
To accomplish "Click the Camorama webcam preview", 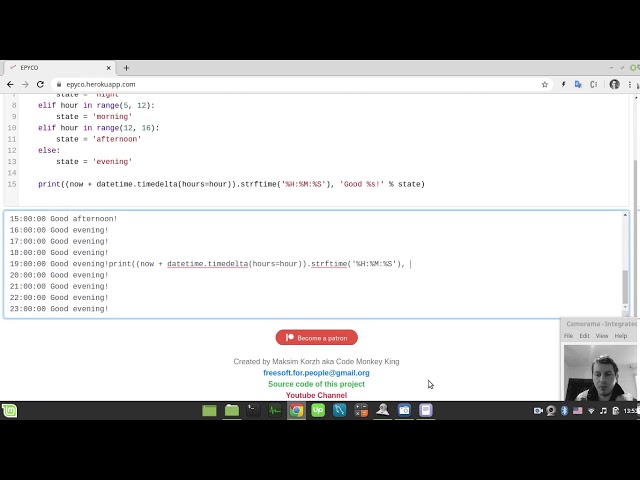I will tap(600, 373).
